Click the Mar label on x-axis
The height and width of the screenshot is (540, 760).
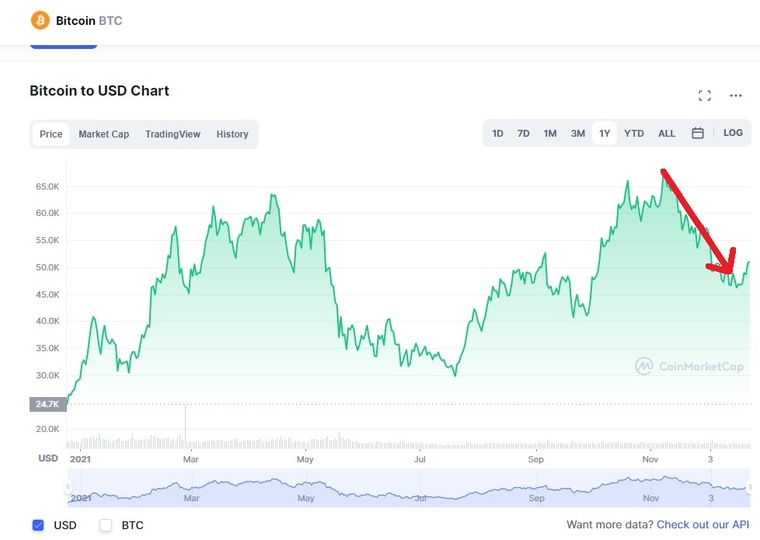point(190,459)
